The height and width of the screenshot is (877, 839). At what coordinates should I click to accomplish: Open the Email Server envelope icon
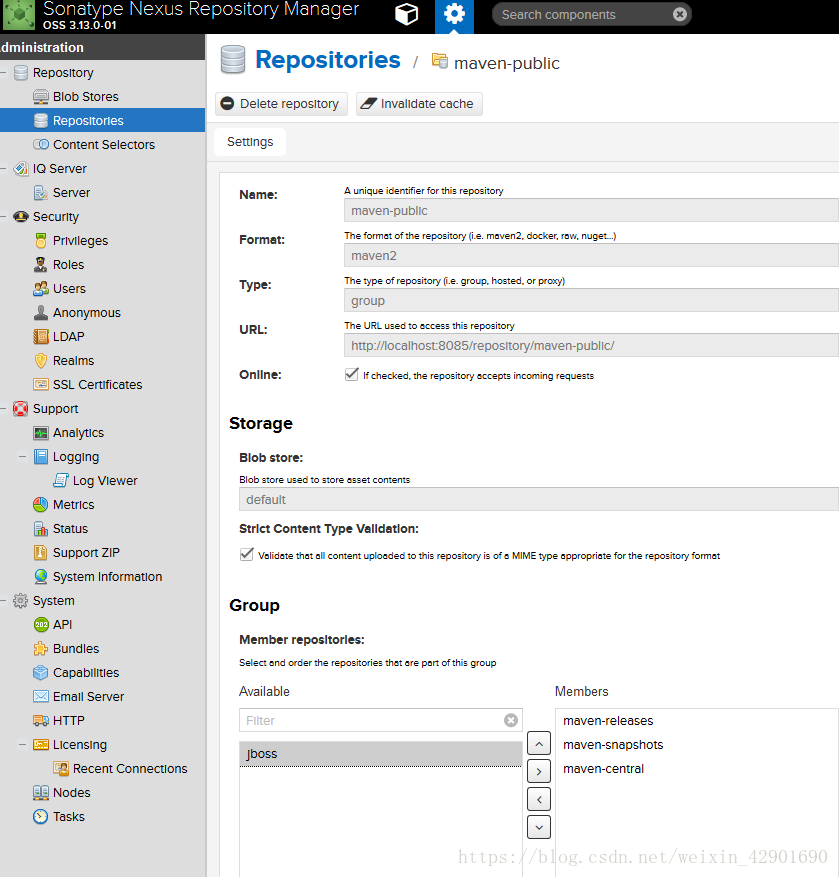pyautogui.click(x=41, y=696)
